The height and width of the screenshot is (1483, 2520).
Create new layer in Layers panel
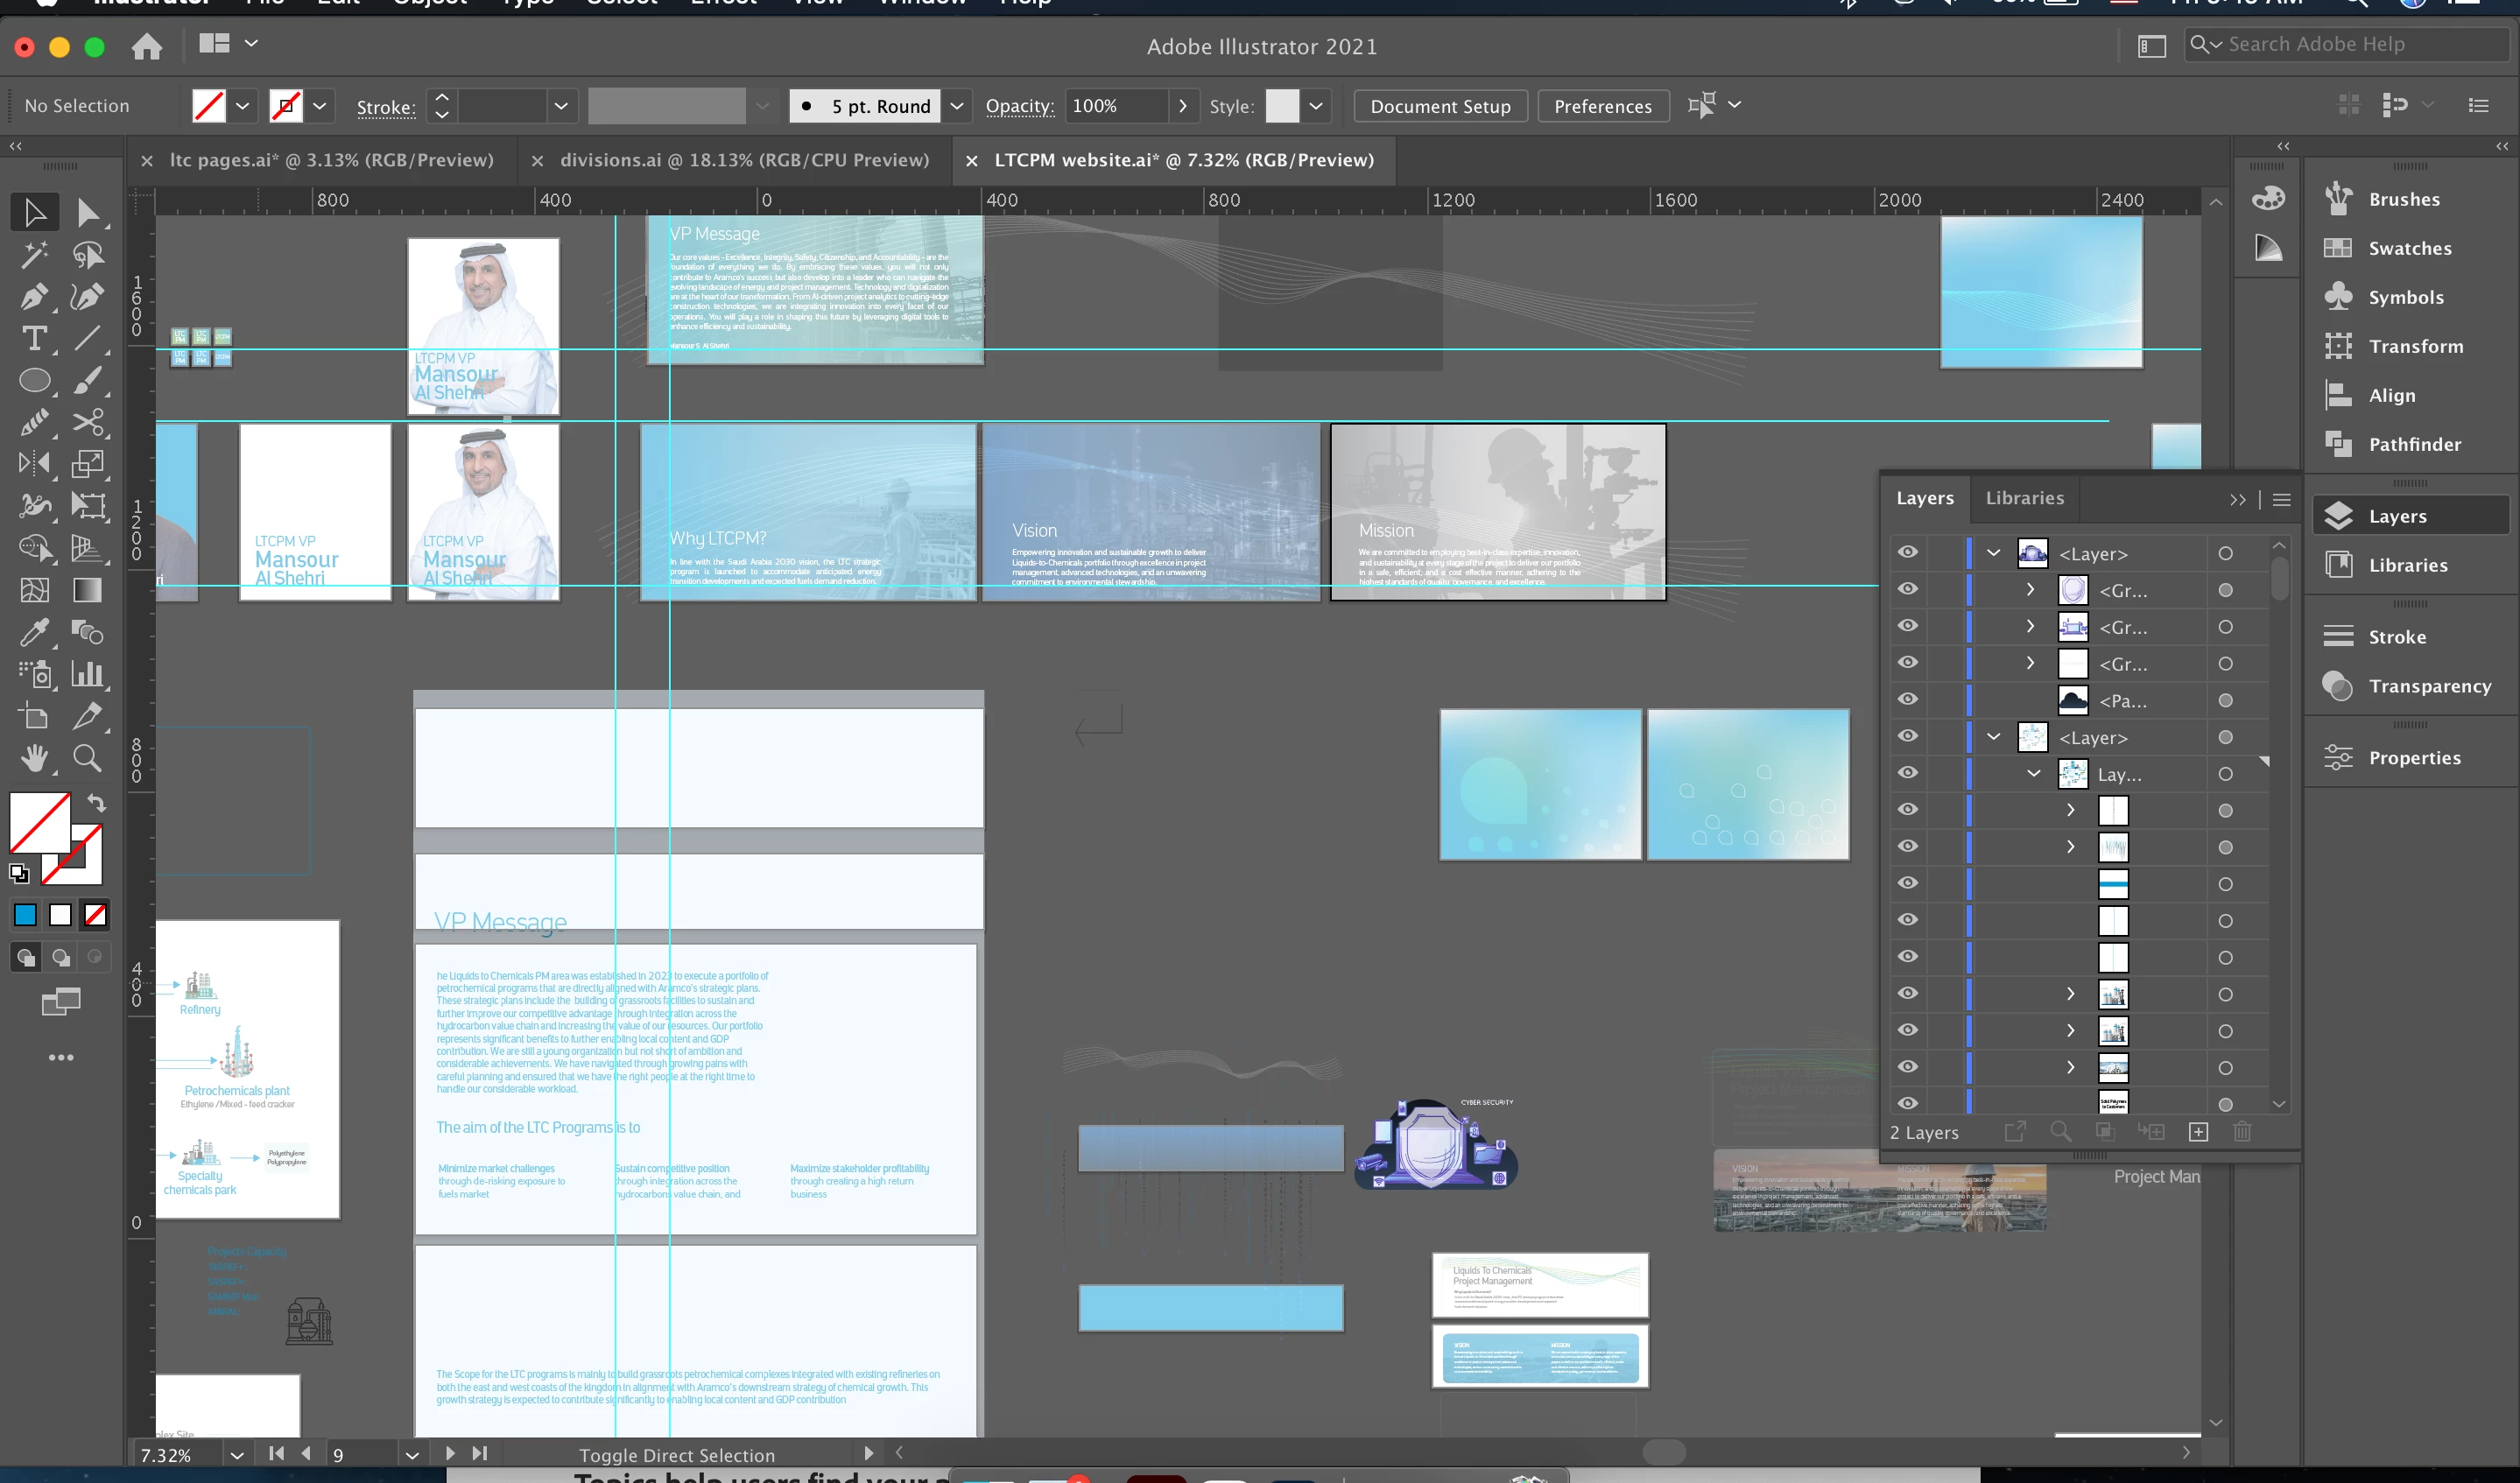click(2198, 1132)
